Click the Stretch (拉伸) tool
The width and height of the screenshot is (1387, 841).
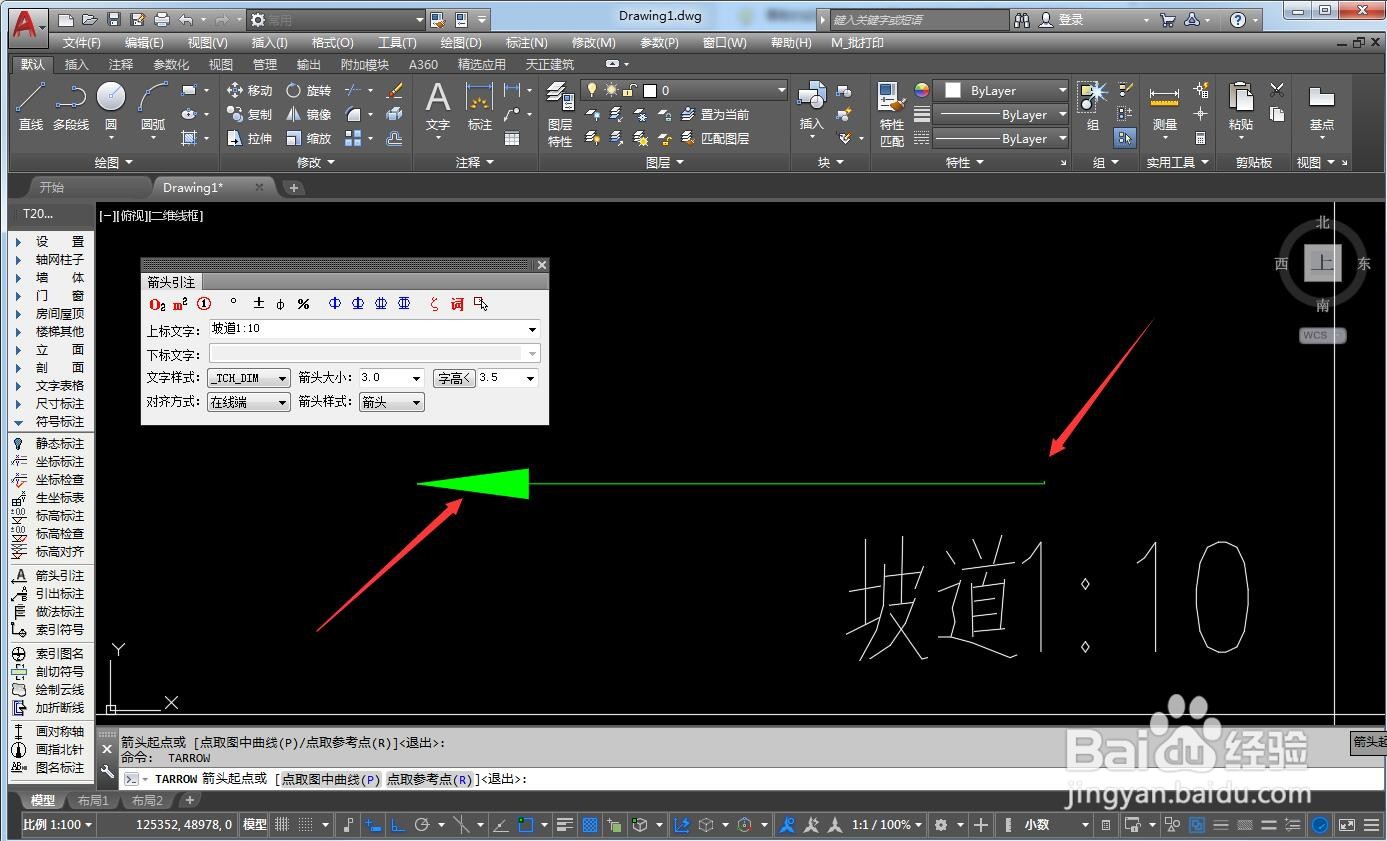250,138
